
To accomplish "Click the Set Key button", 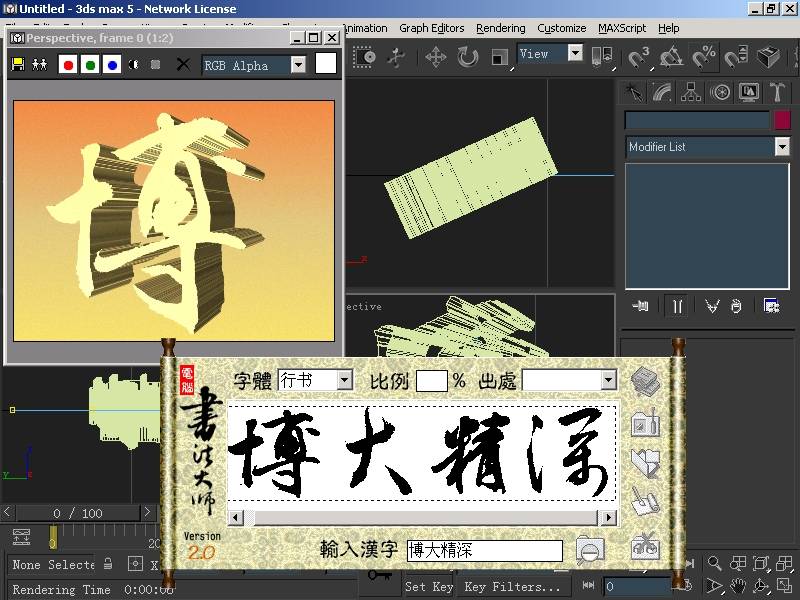I will tap(429, 587).
